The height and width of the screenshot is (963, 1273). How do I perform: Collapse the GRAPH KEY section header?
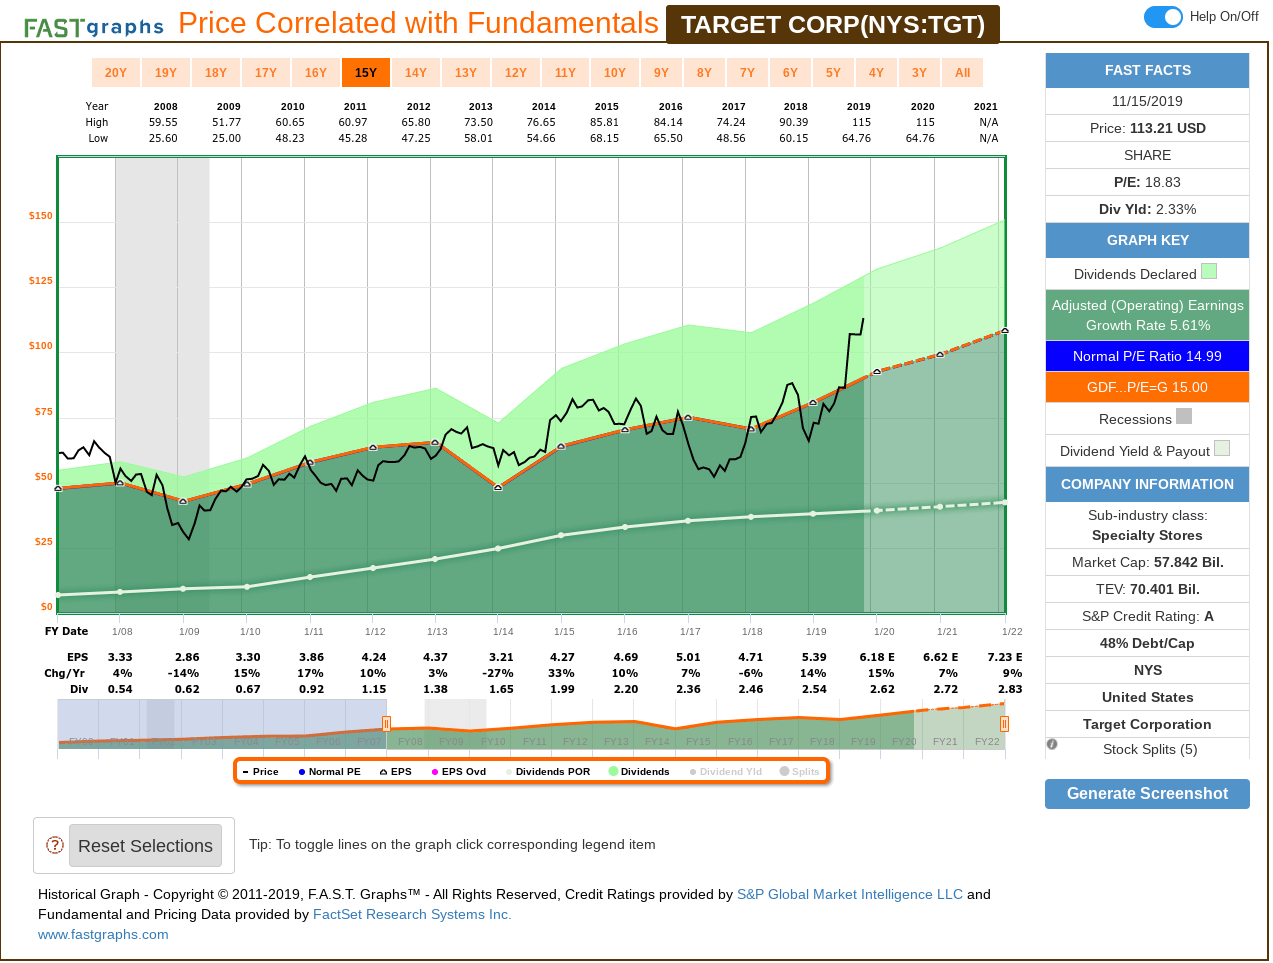(x=1146, y=240)
